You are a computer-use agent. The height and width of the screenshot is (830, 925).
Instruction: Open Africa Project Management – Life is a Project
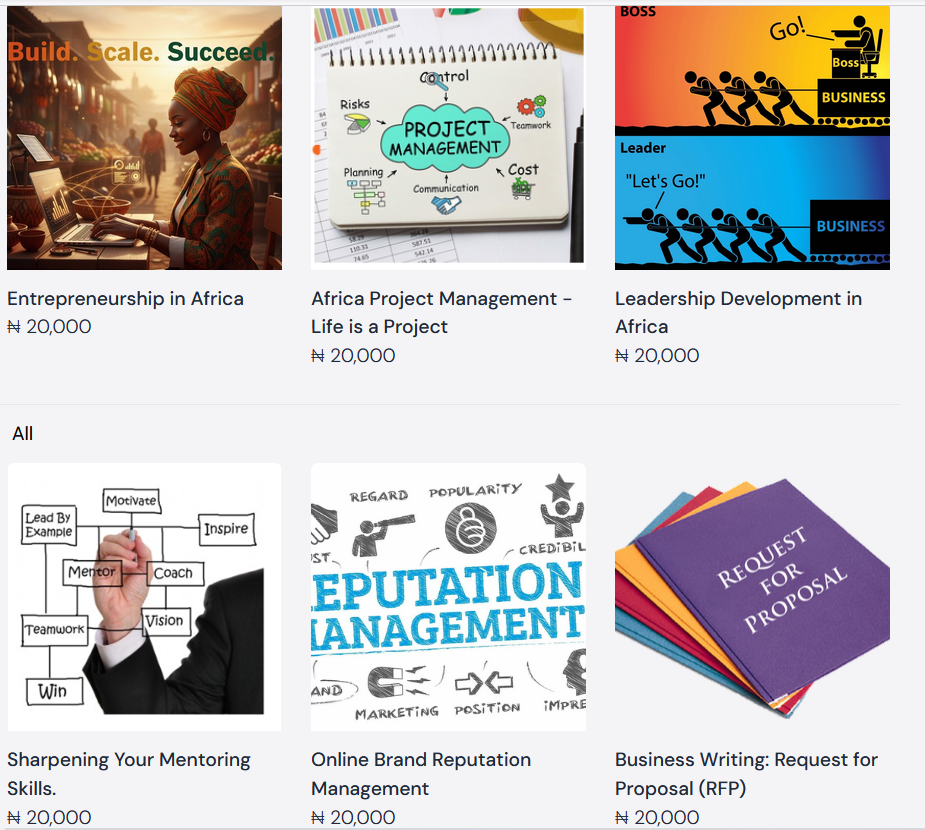[441, 313]
